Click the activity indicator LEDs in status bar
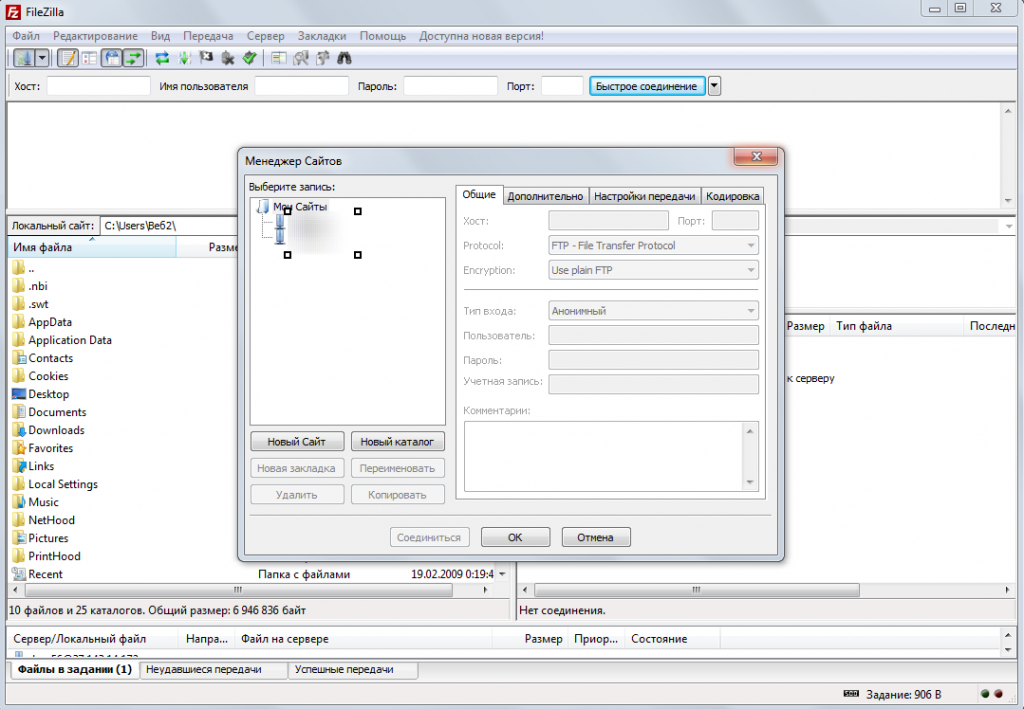1024x709 pixels. [991, 694]
